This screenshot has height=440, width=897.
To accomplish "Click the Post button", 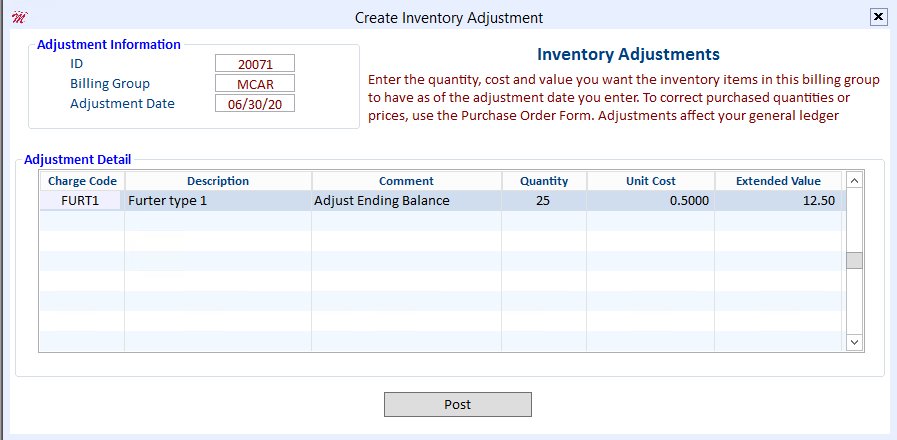I will pos(458,405).
